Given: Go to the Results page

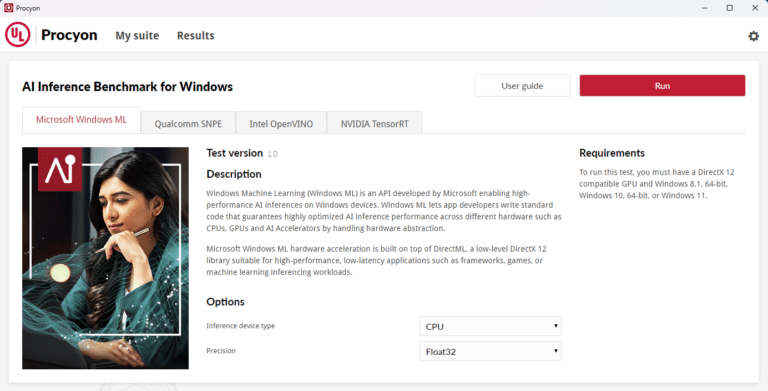Looking at the screenshot, I should tap(195, 36).
